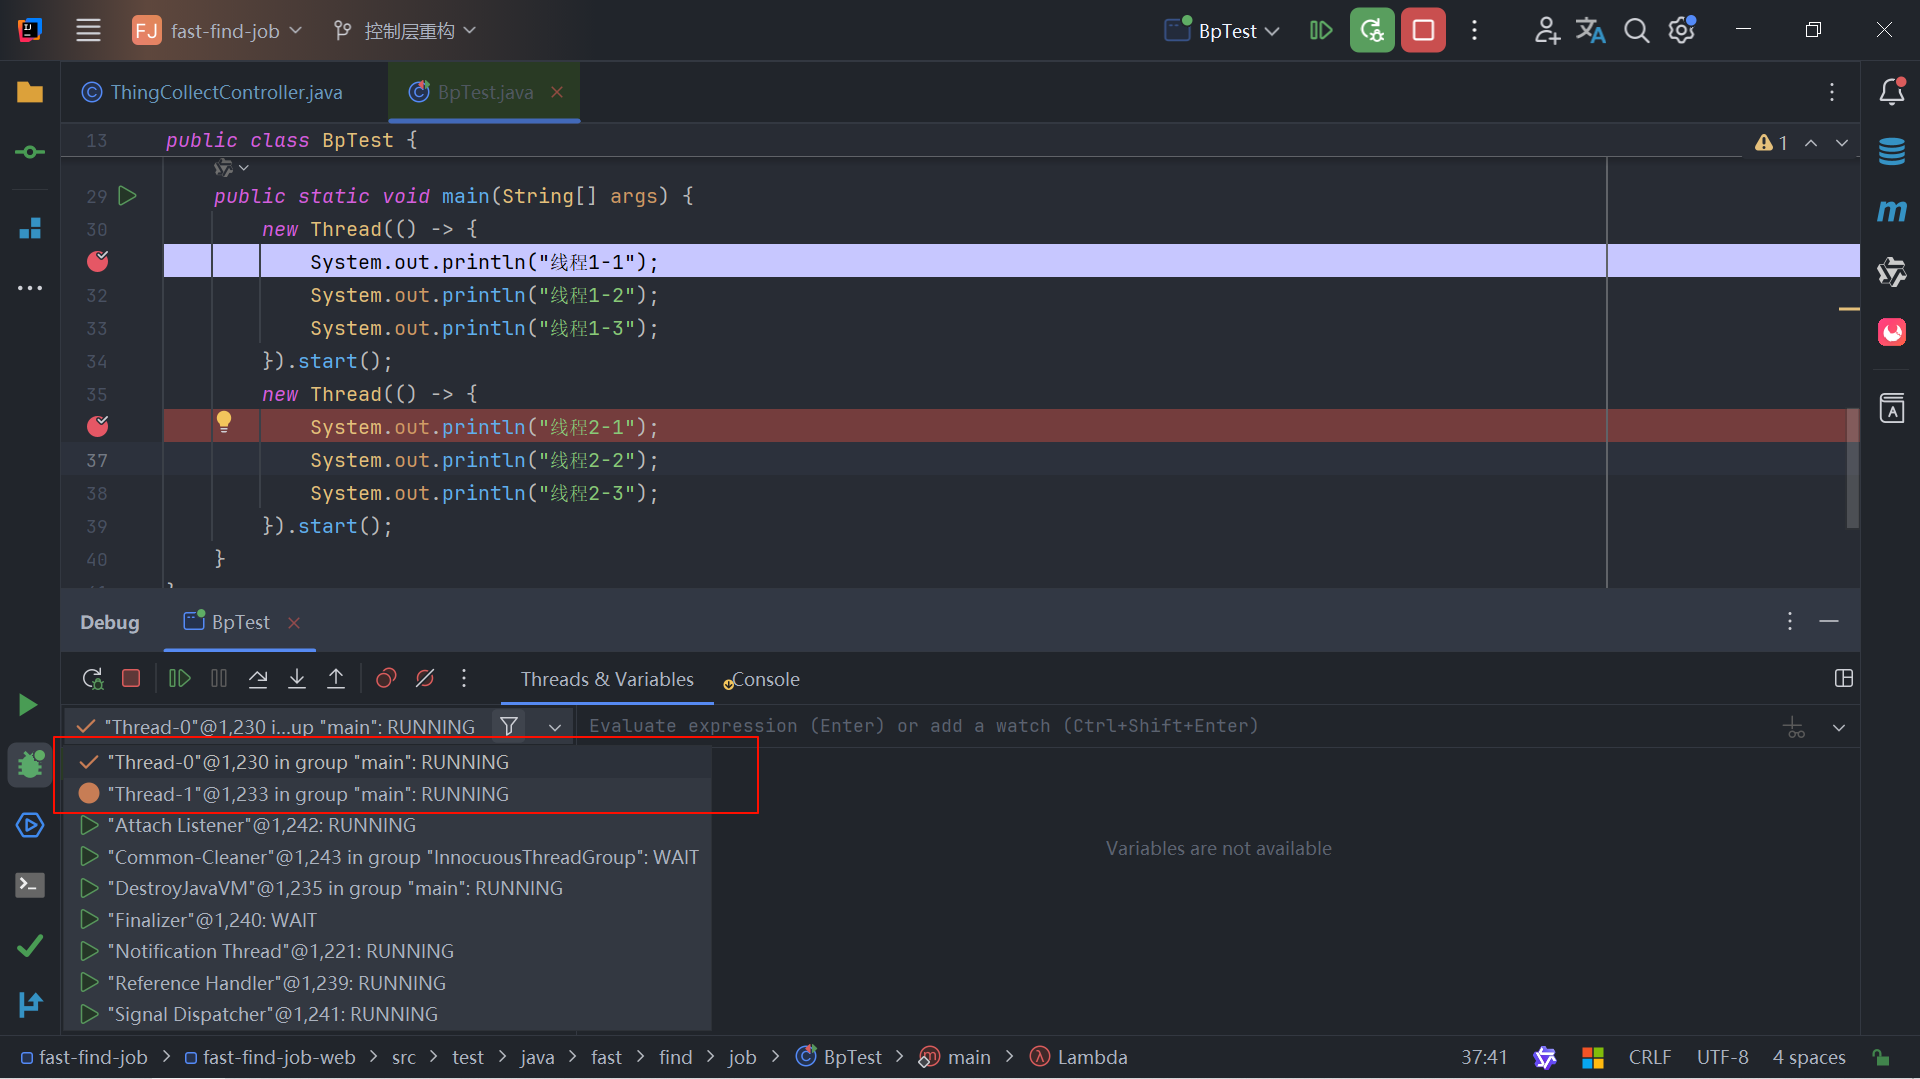Click the quick-fix light bulb
The height and width of the screenshot is (1079, 1920).
point(224,422)
